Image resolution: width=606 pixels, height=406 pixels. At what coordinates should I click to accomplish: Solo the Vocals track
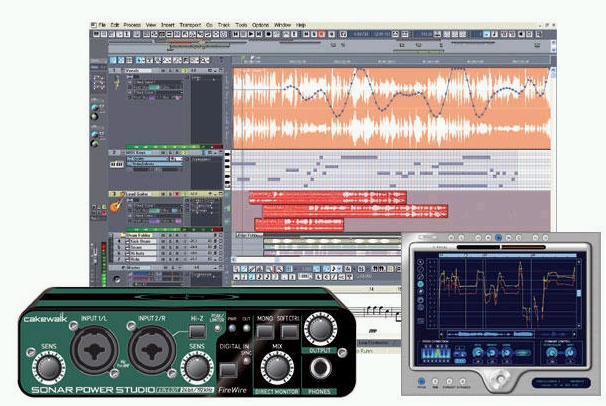(170, 70)
